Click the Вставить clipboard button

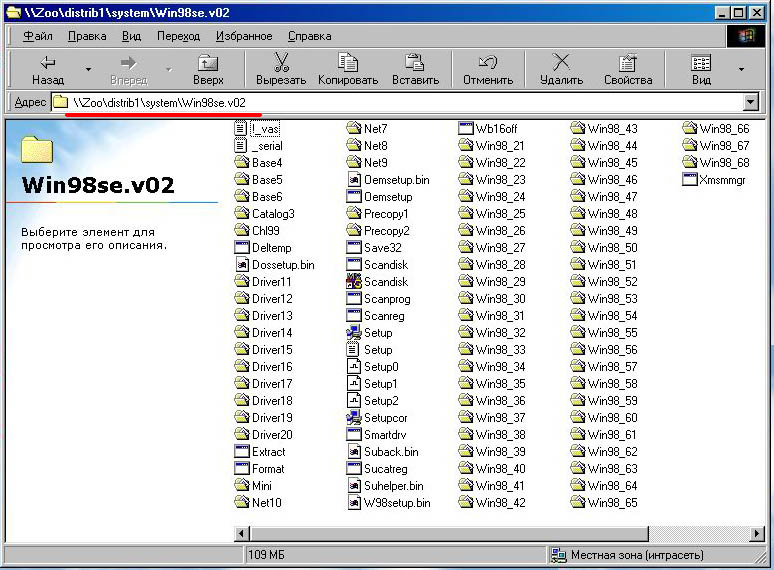pos(415,70)
